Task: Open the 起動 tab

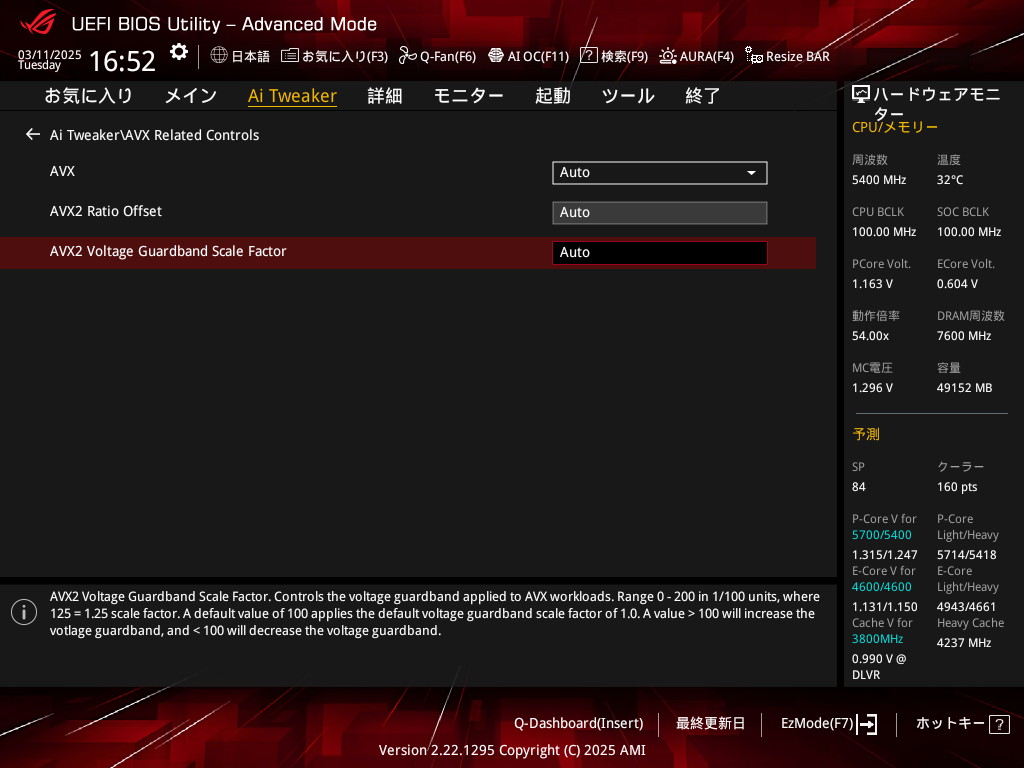Action: pyautogui.click(x=552, y=96)
